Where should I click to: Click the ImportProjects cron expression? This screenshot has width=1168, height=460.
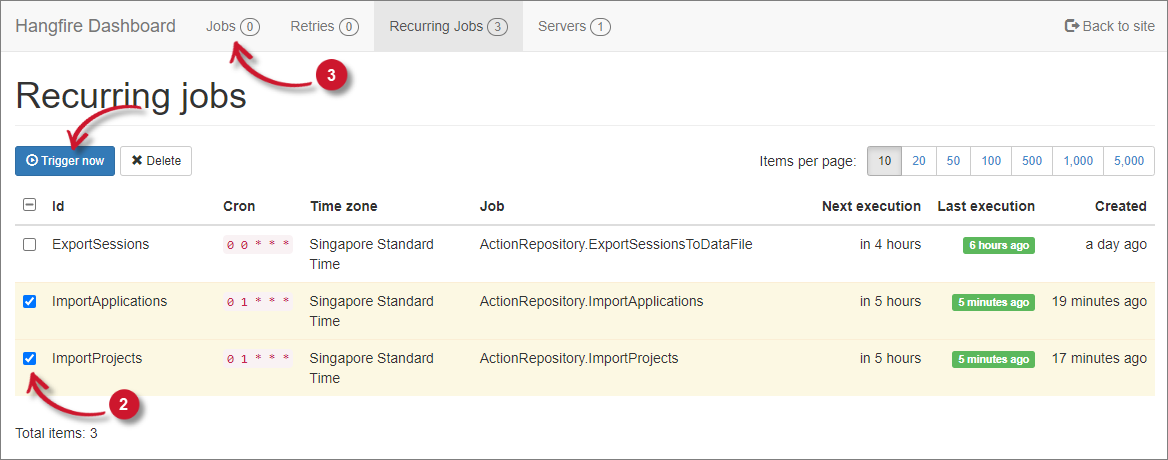pos(258,359)
